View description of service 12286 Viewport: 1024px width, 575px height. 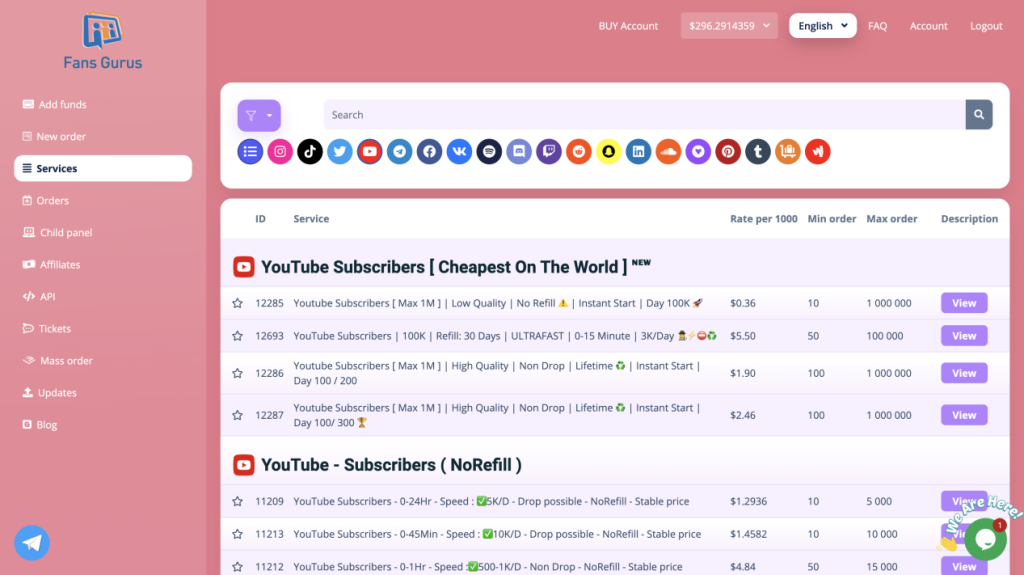964,373
